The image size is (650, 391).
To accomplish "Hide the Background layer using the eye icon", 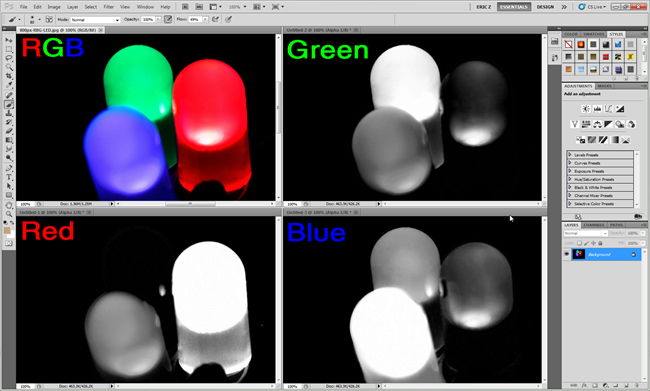I will pyautogui.click(x=567, y=254).
